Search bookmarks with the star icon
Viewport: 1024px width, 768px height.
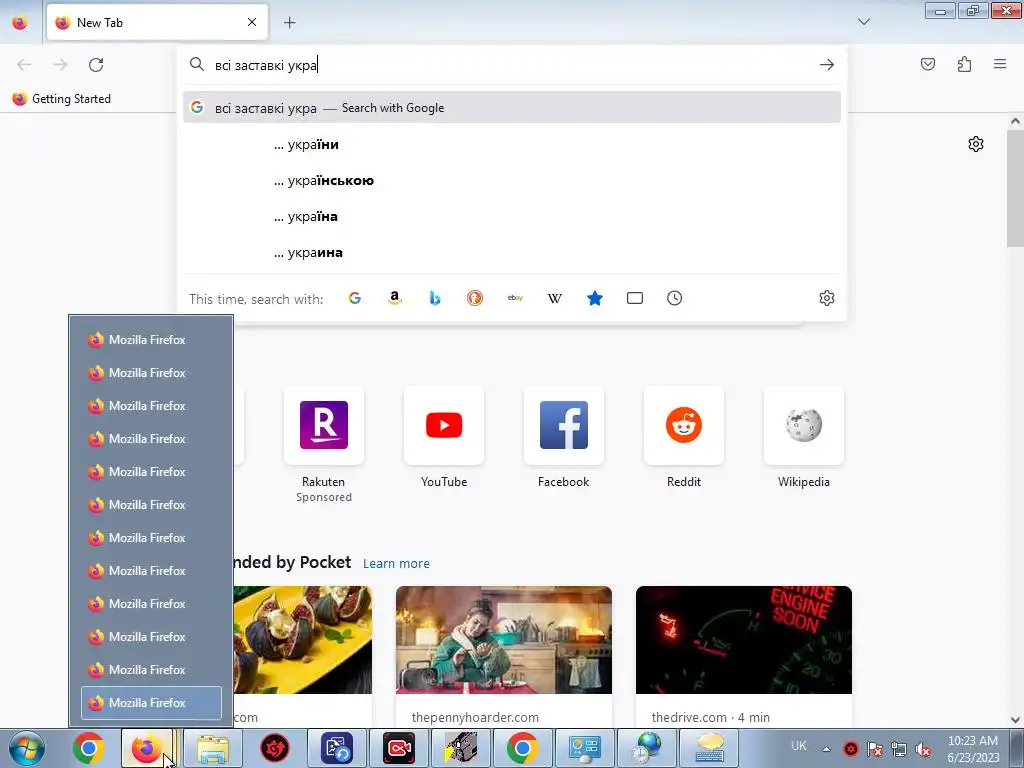click(595, 298)
